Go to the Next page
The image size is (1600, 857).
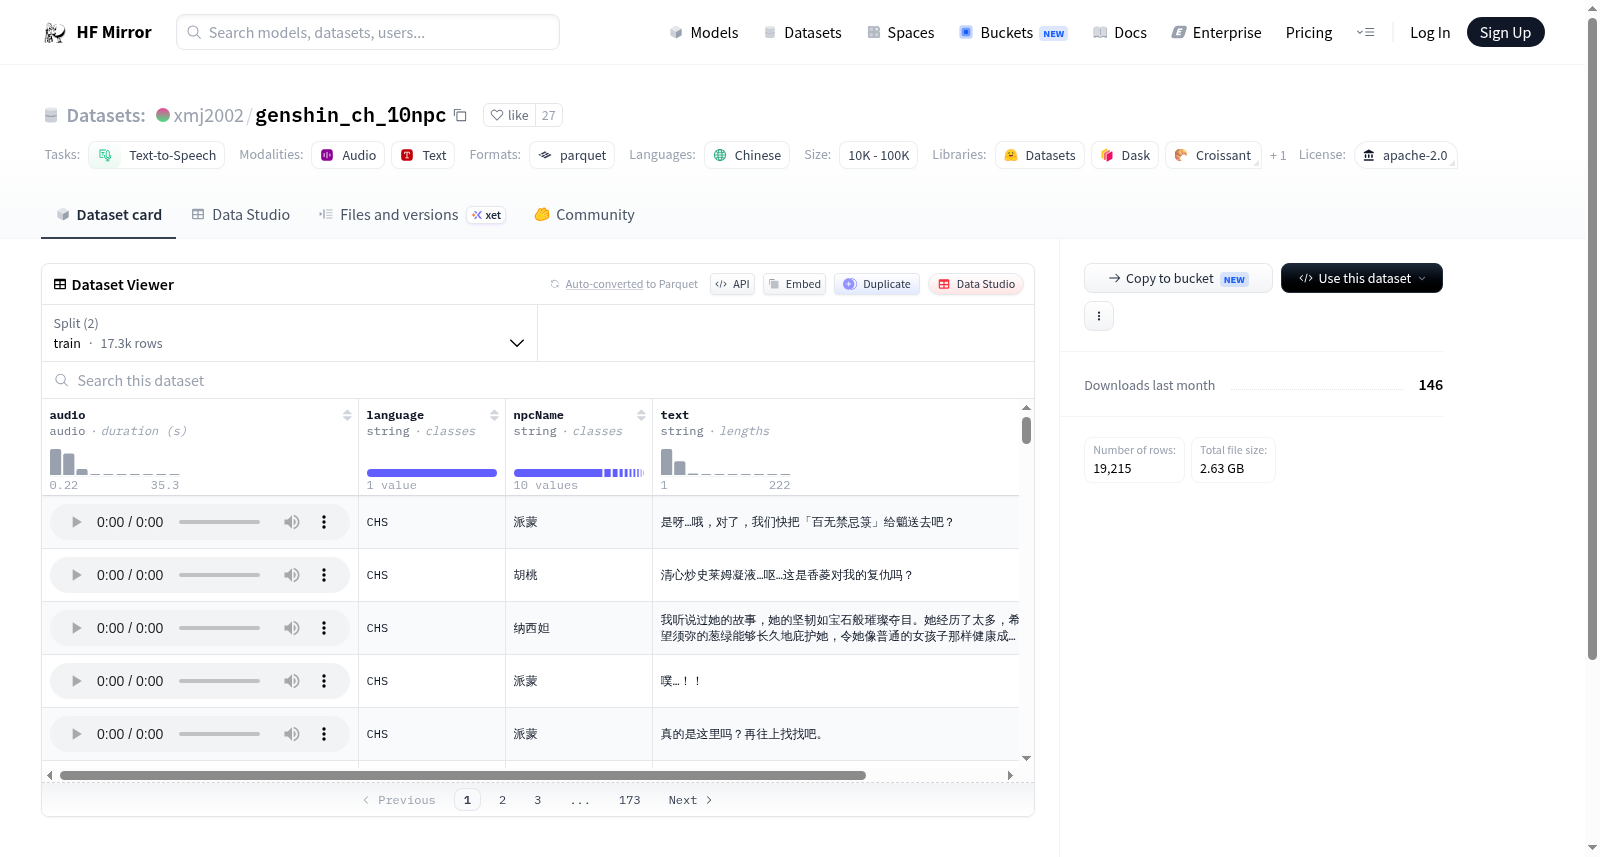pyautogui.click(x=690, y=800)
